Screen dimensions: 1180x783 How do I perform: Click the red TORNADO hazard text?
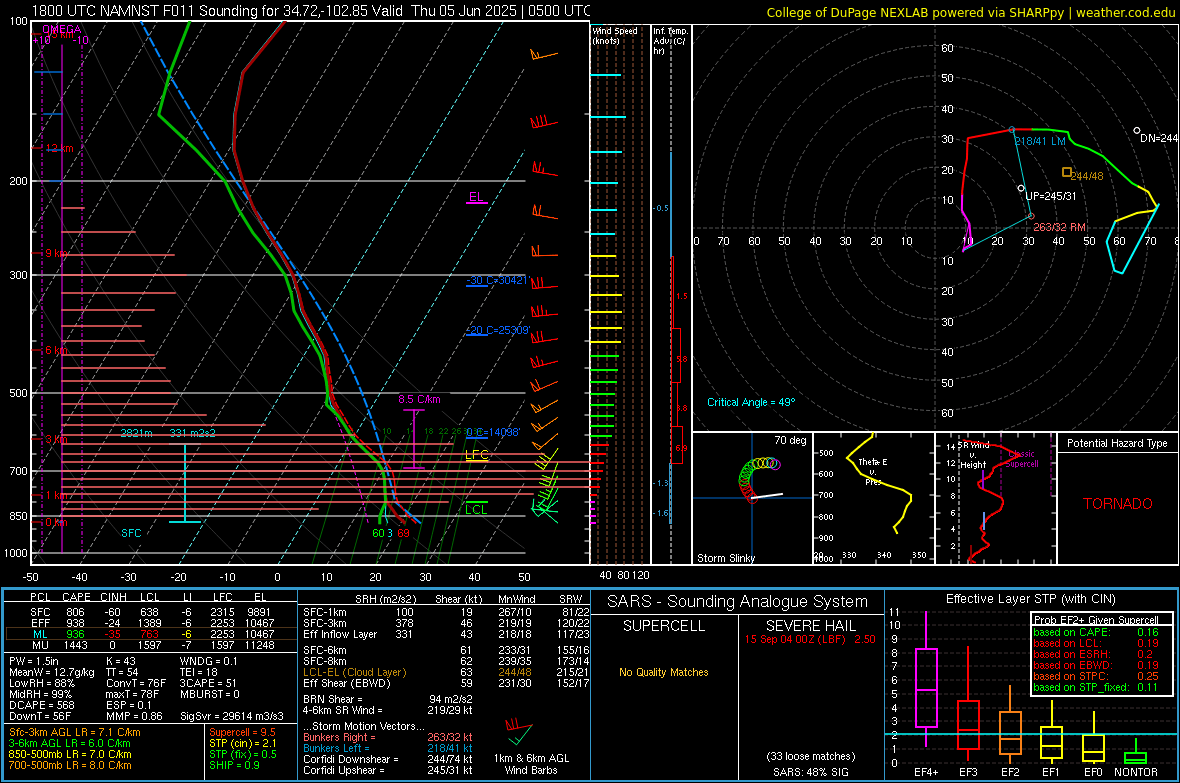pyautogui.click(x=1118, y=504)
